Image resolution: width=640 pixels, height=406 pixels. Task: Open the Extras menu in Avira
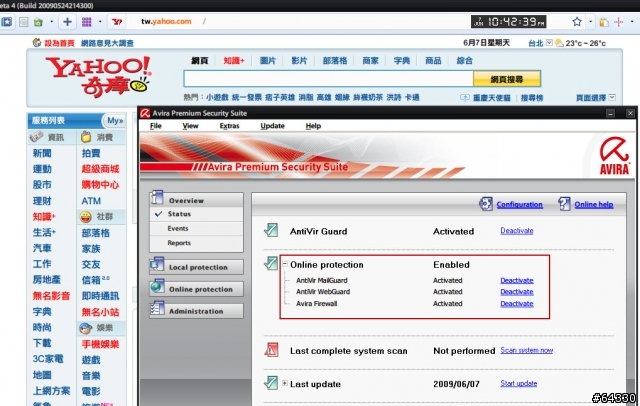[229, 126]
